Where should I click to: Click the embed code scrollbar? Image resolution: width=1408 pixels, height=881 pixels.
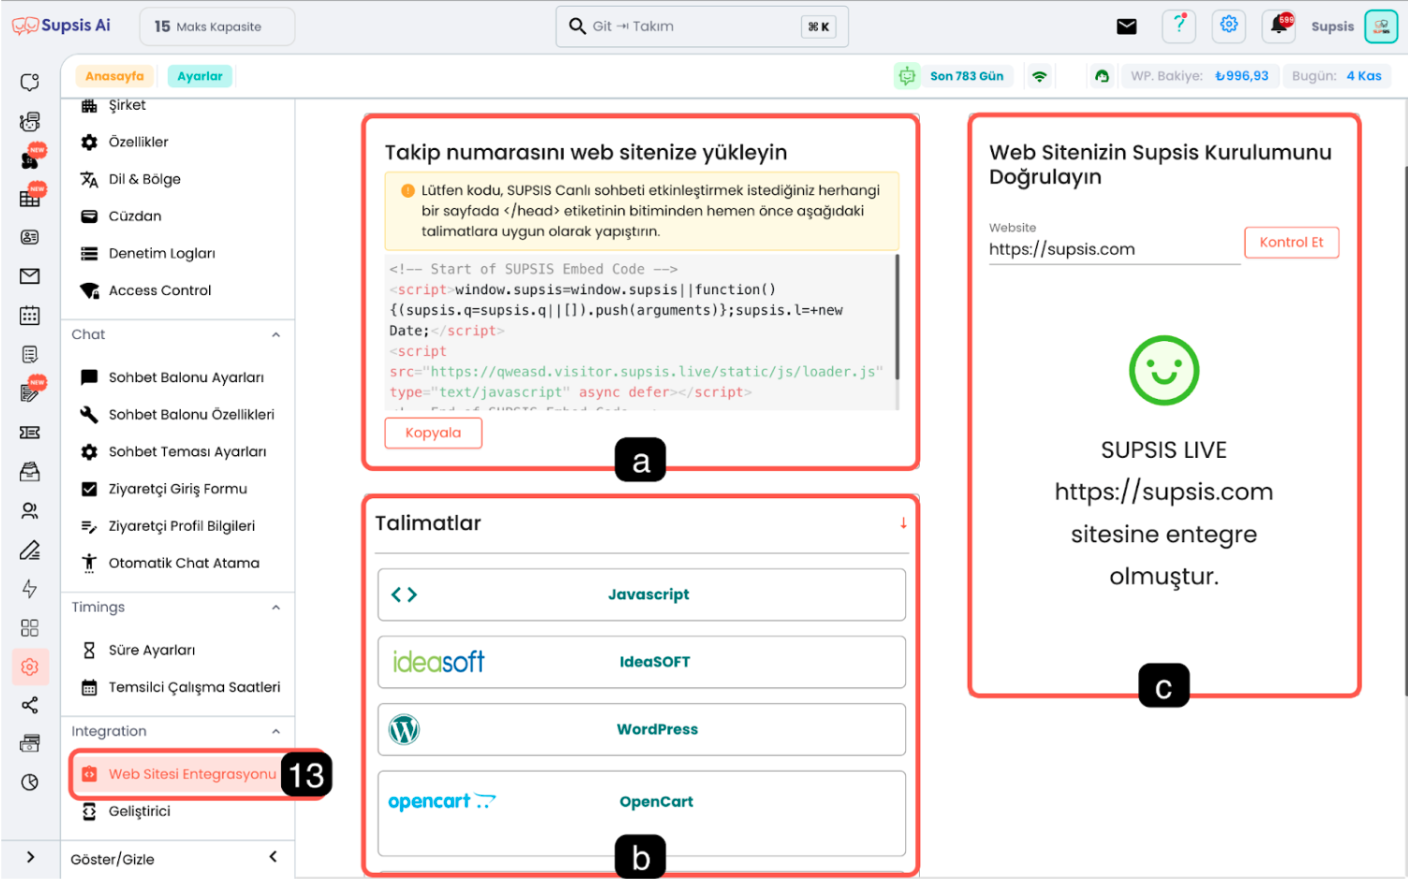point(897,317)
